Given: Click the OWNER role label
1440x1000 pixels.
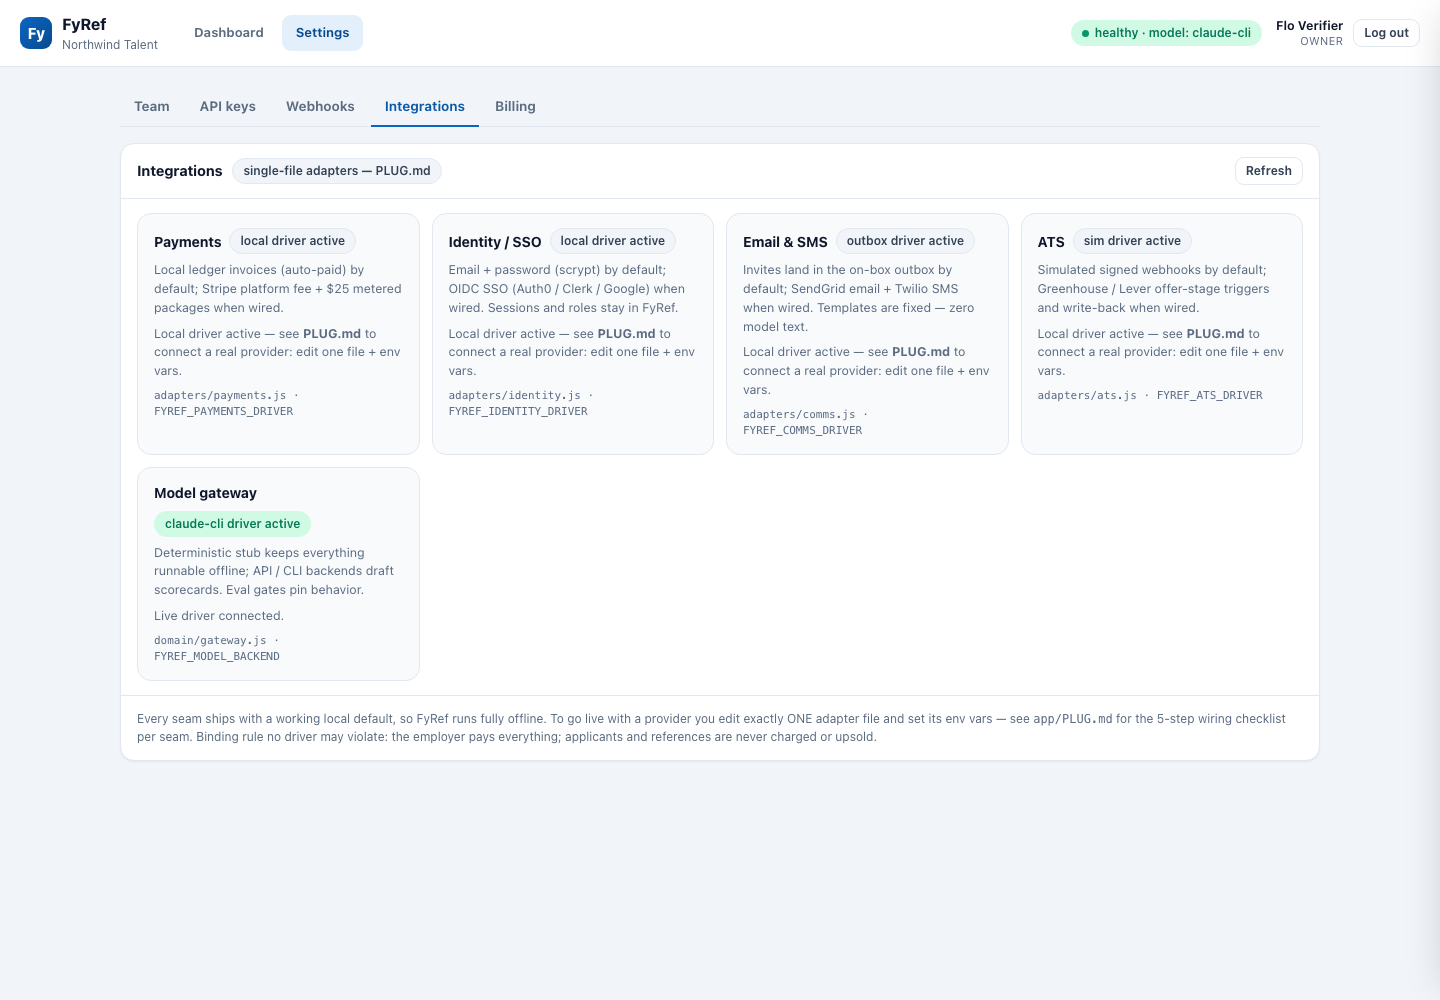Looking at the screenshot, I should [1321, 42].
